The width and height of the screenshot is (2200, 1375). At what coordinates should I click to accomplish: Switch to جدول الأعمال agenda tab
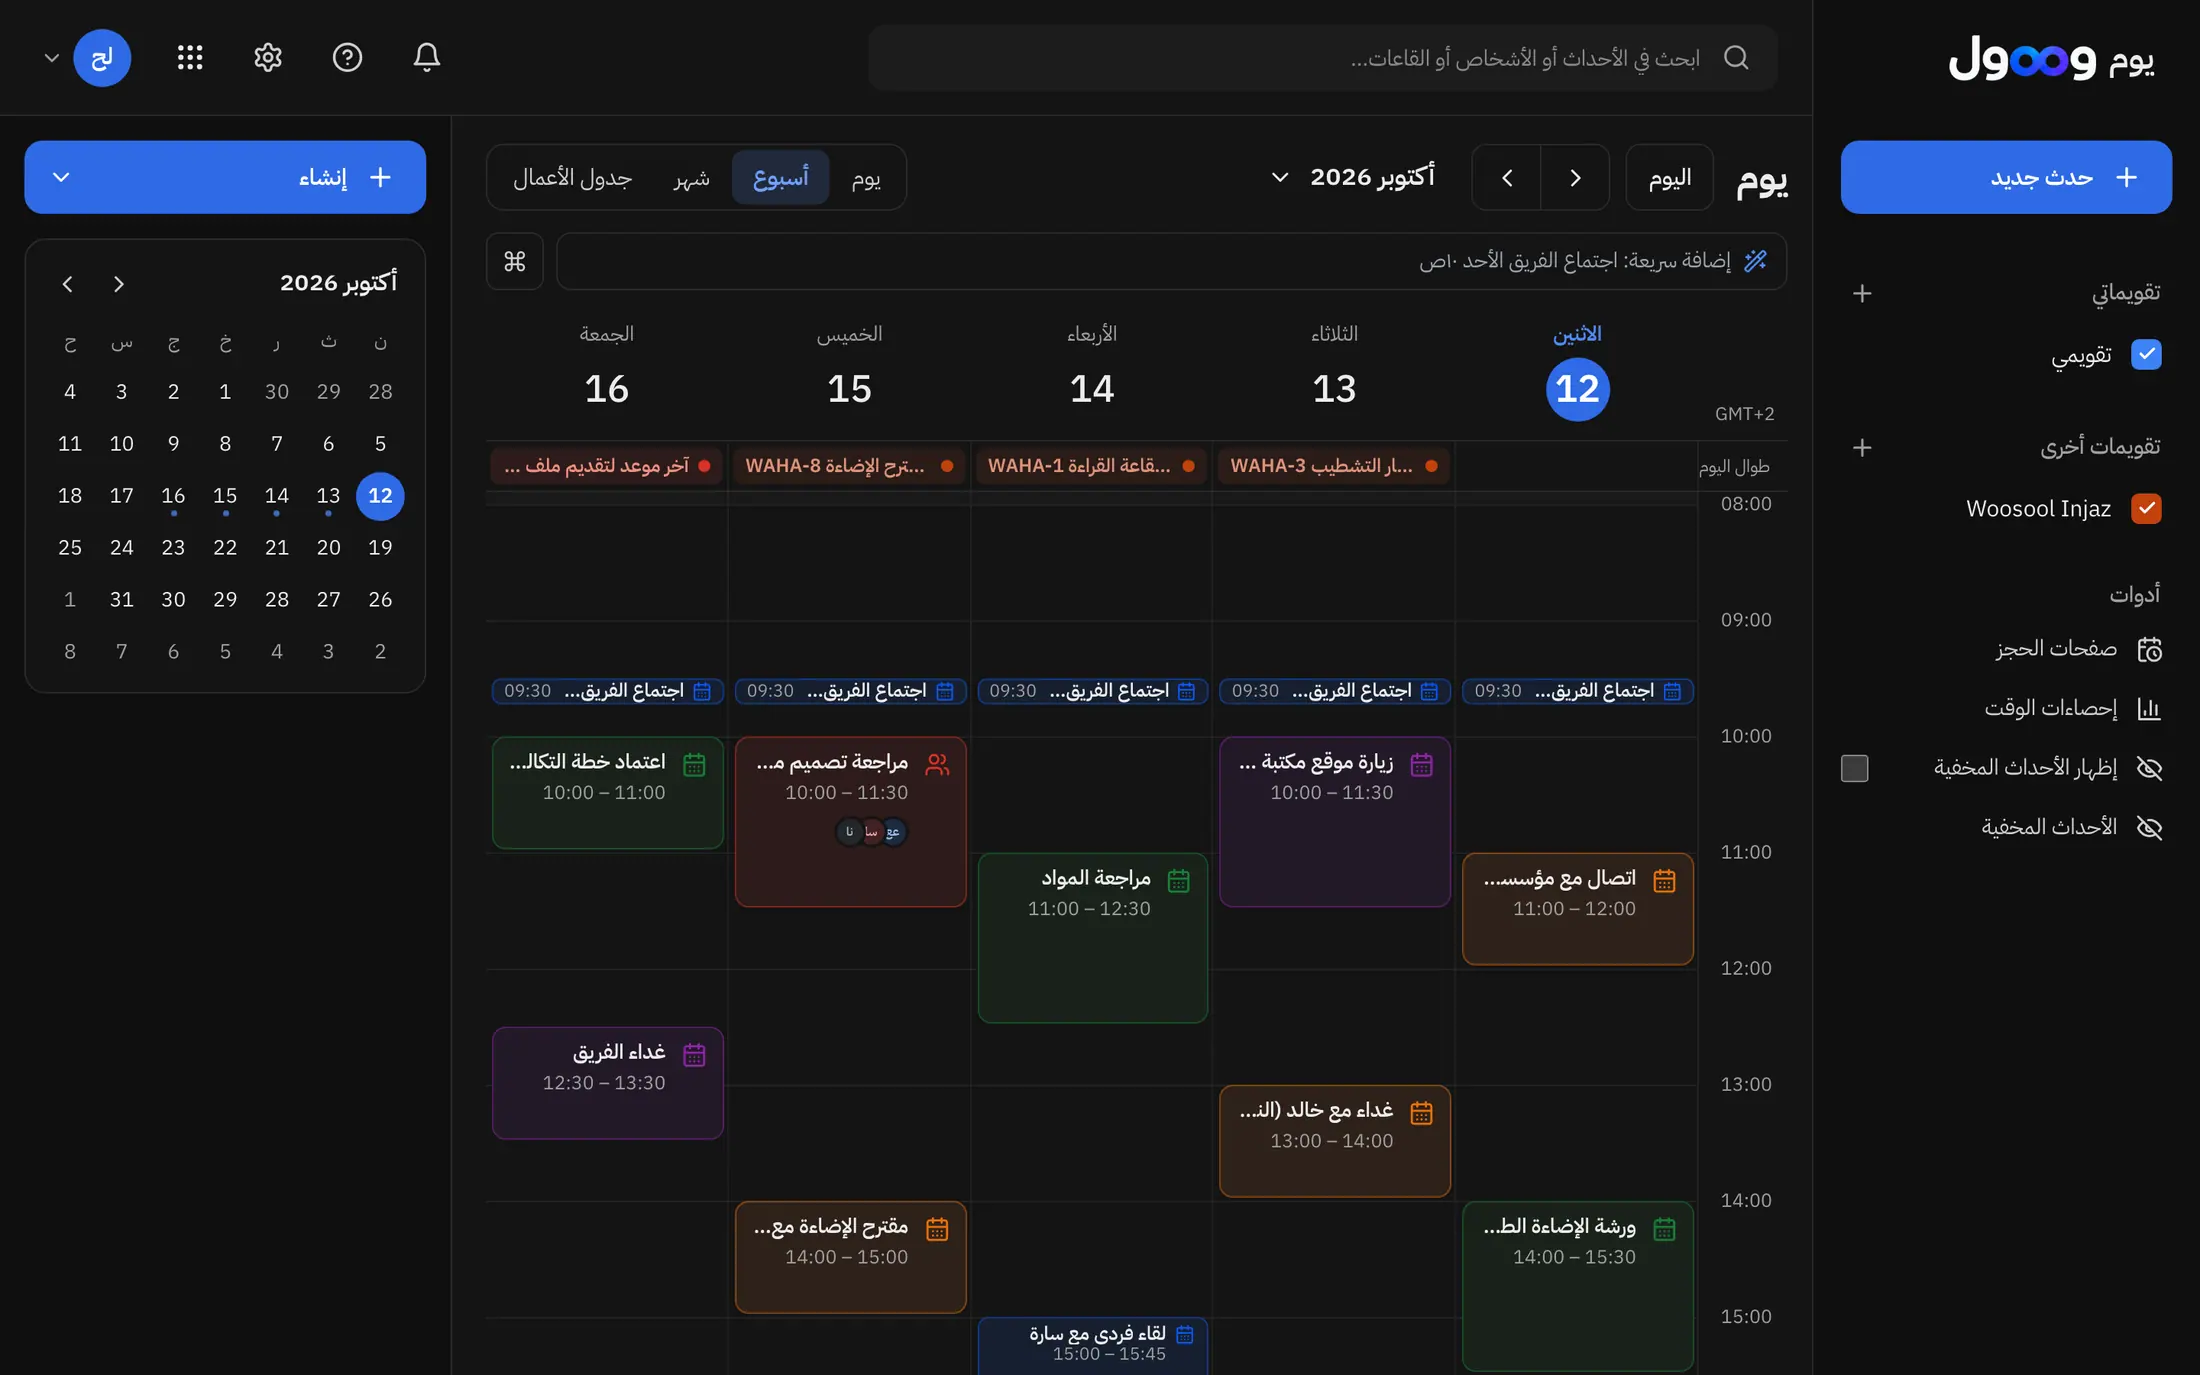click(x=573, y=177)
